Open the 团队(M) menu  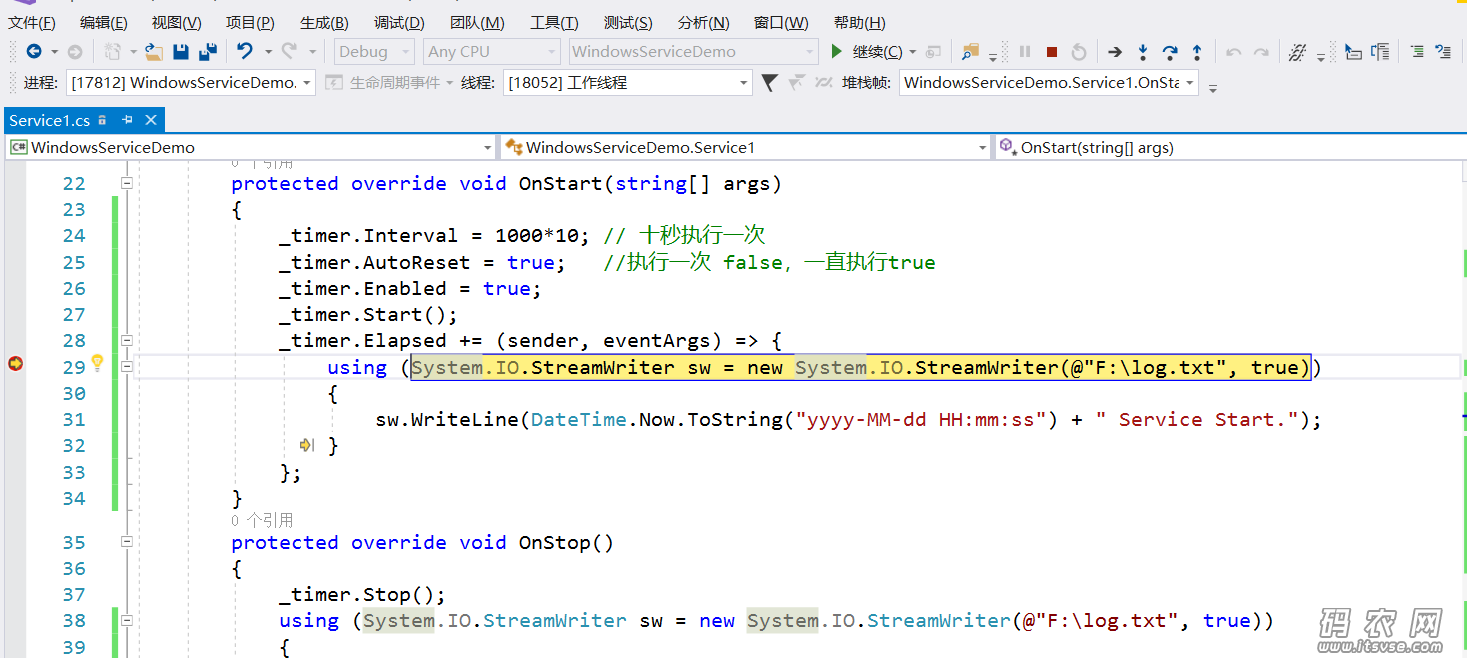477,22
